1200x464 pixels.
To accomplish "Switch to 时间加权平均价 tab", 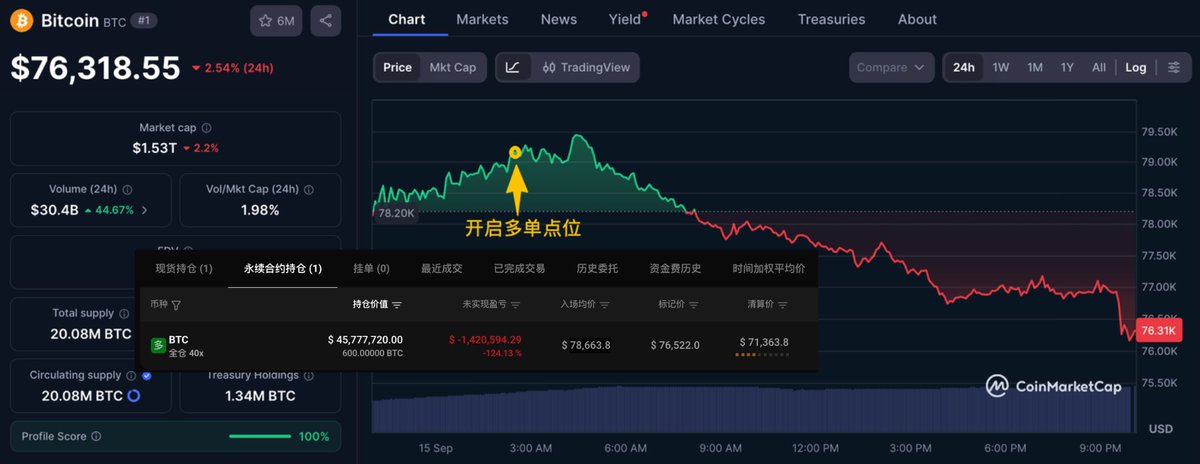I will tap(768, 268).
